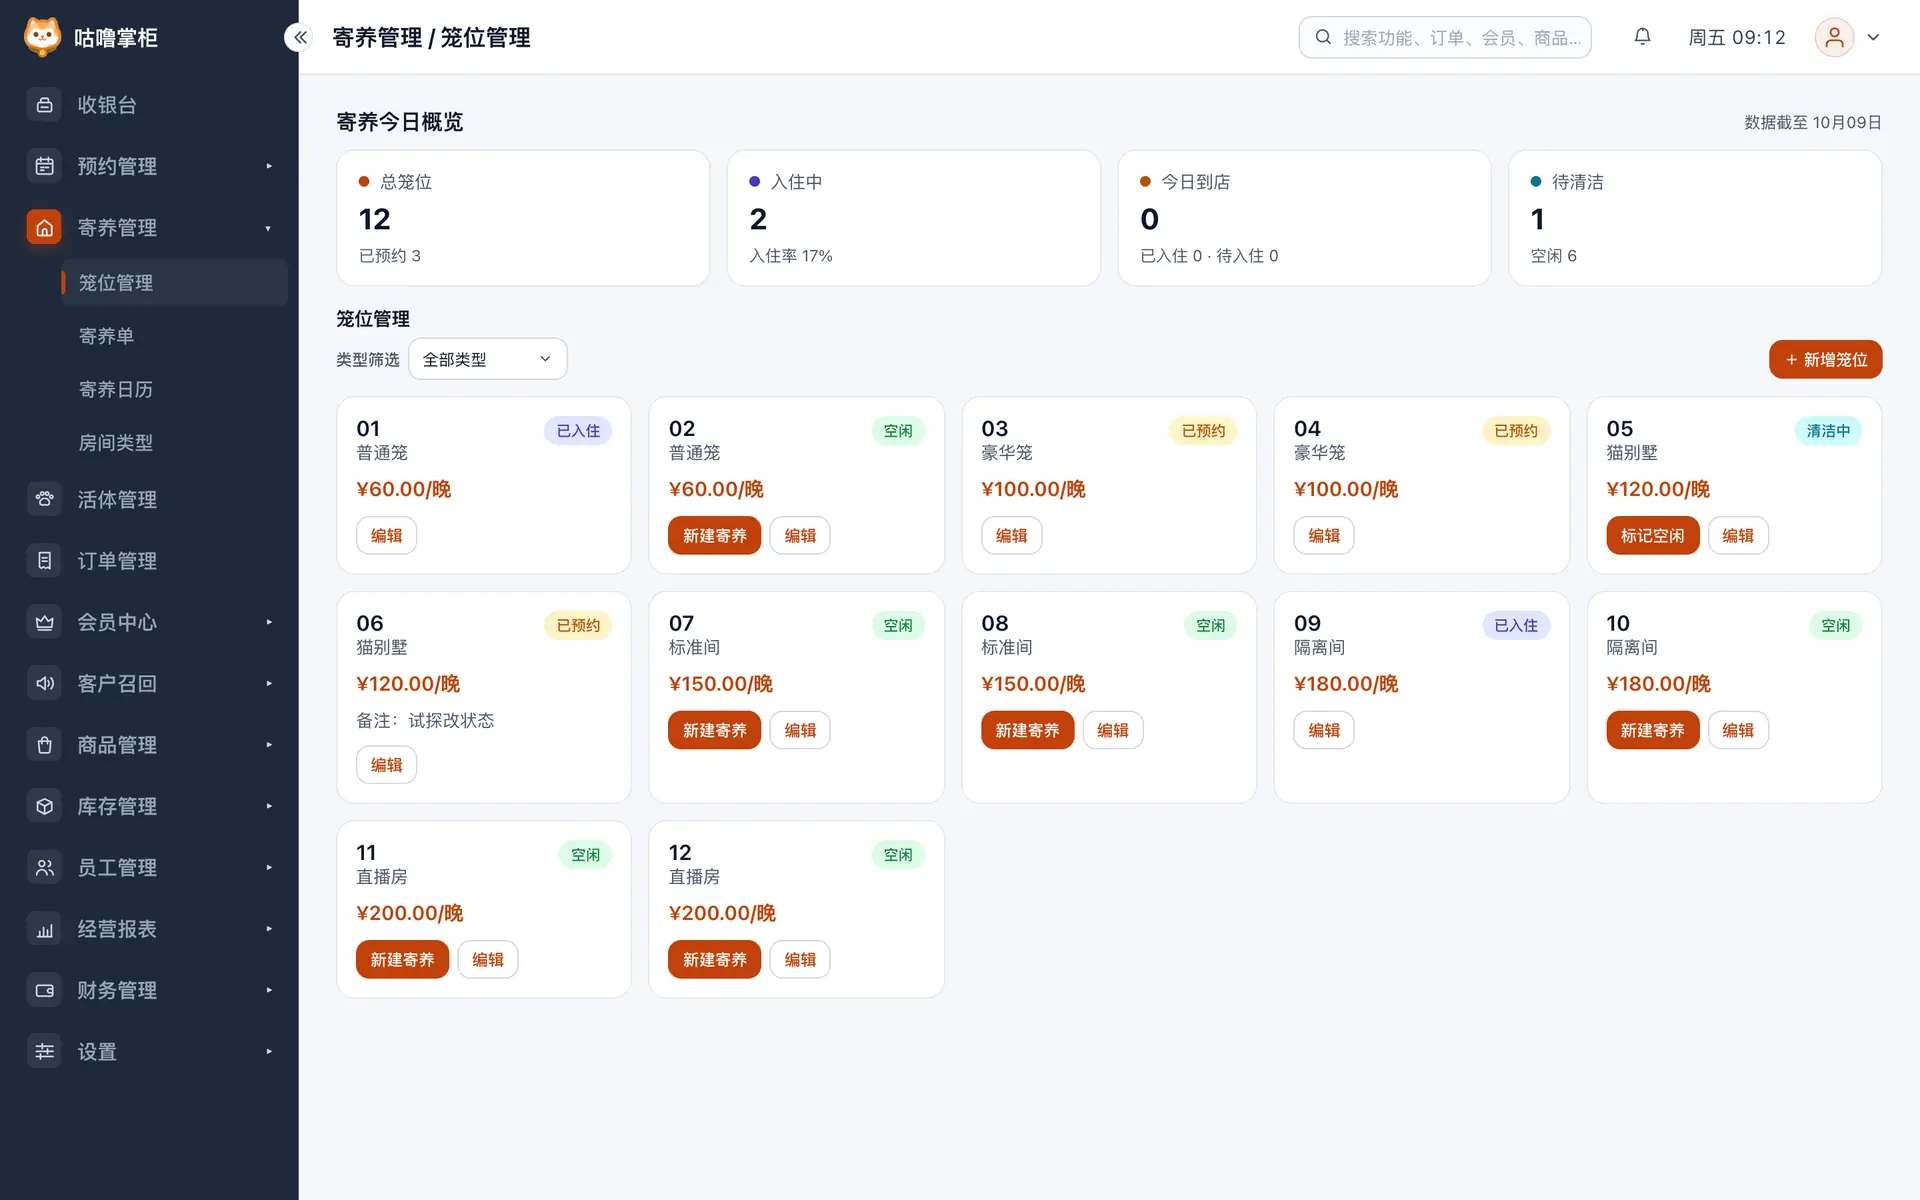Image resolution: width=1920 pixels, height=1200 pixels.
Task: Open the 房间类型 submenu item
Action: (x=175, y=442)
